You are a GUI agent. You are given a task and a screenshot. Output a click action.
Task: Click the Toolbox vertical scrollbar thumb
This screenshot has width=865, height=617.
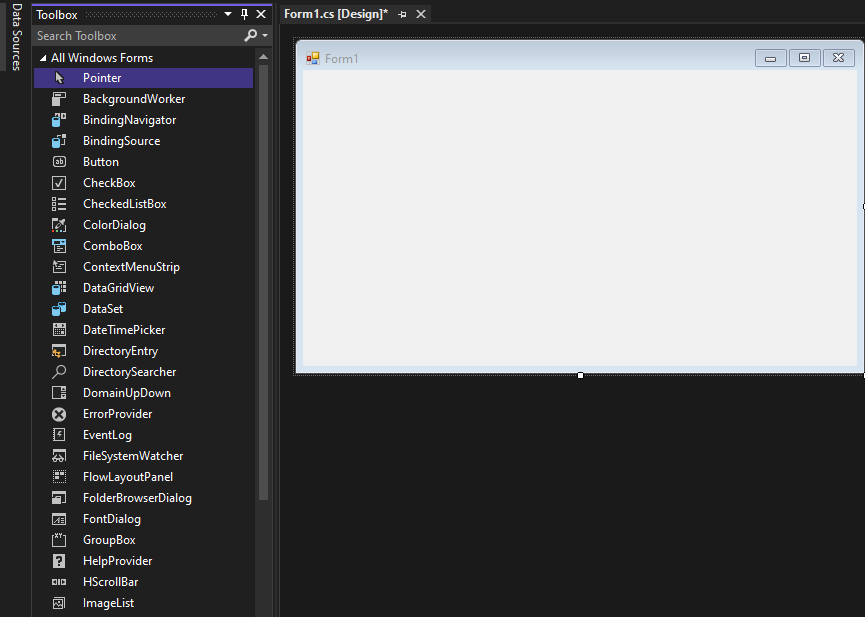tap(263, 282)
